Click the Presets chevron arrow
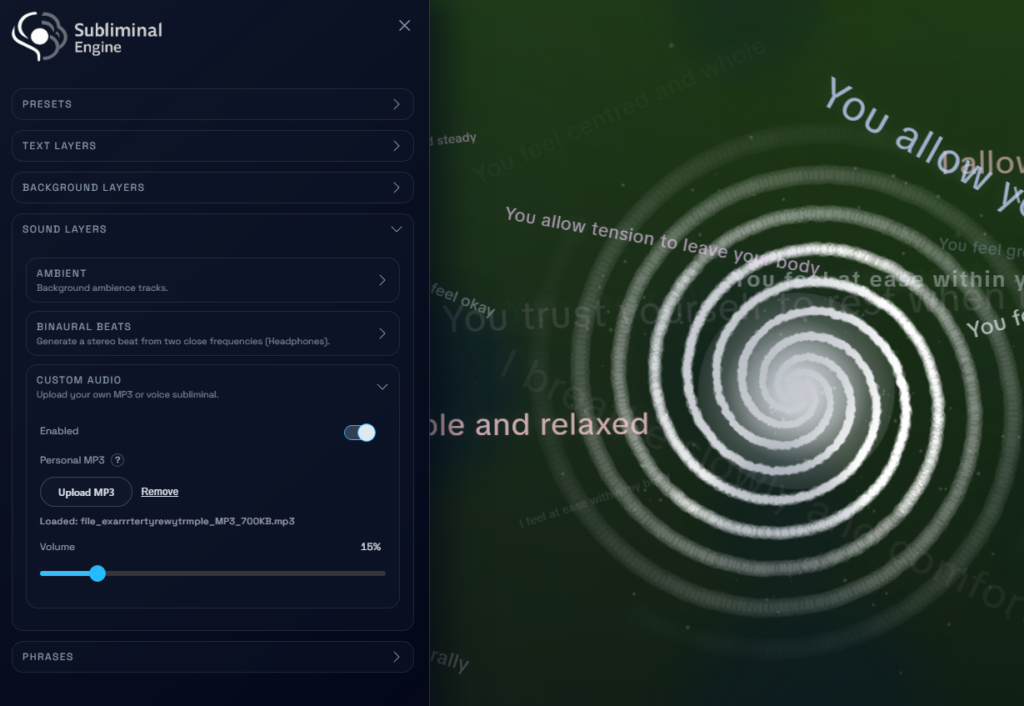This screenshot has width=1024, height=706. [x=396, y=104]
